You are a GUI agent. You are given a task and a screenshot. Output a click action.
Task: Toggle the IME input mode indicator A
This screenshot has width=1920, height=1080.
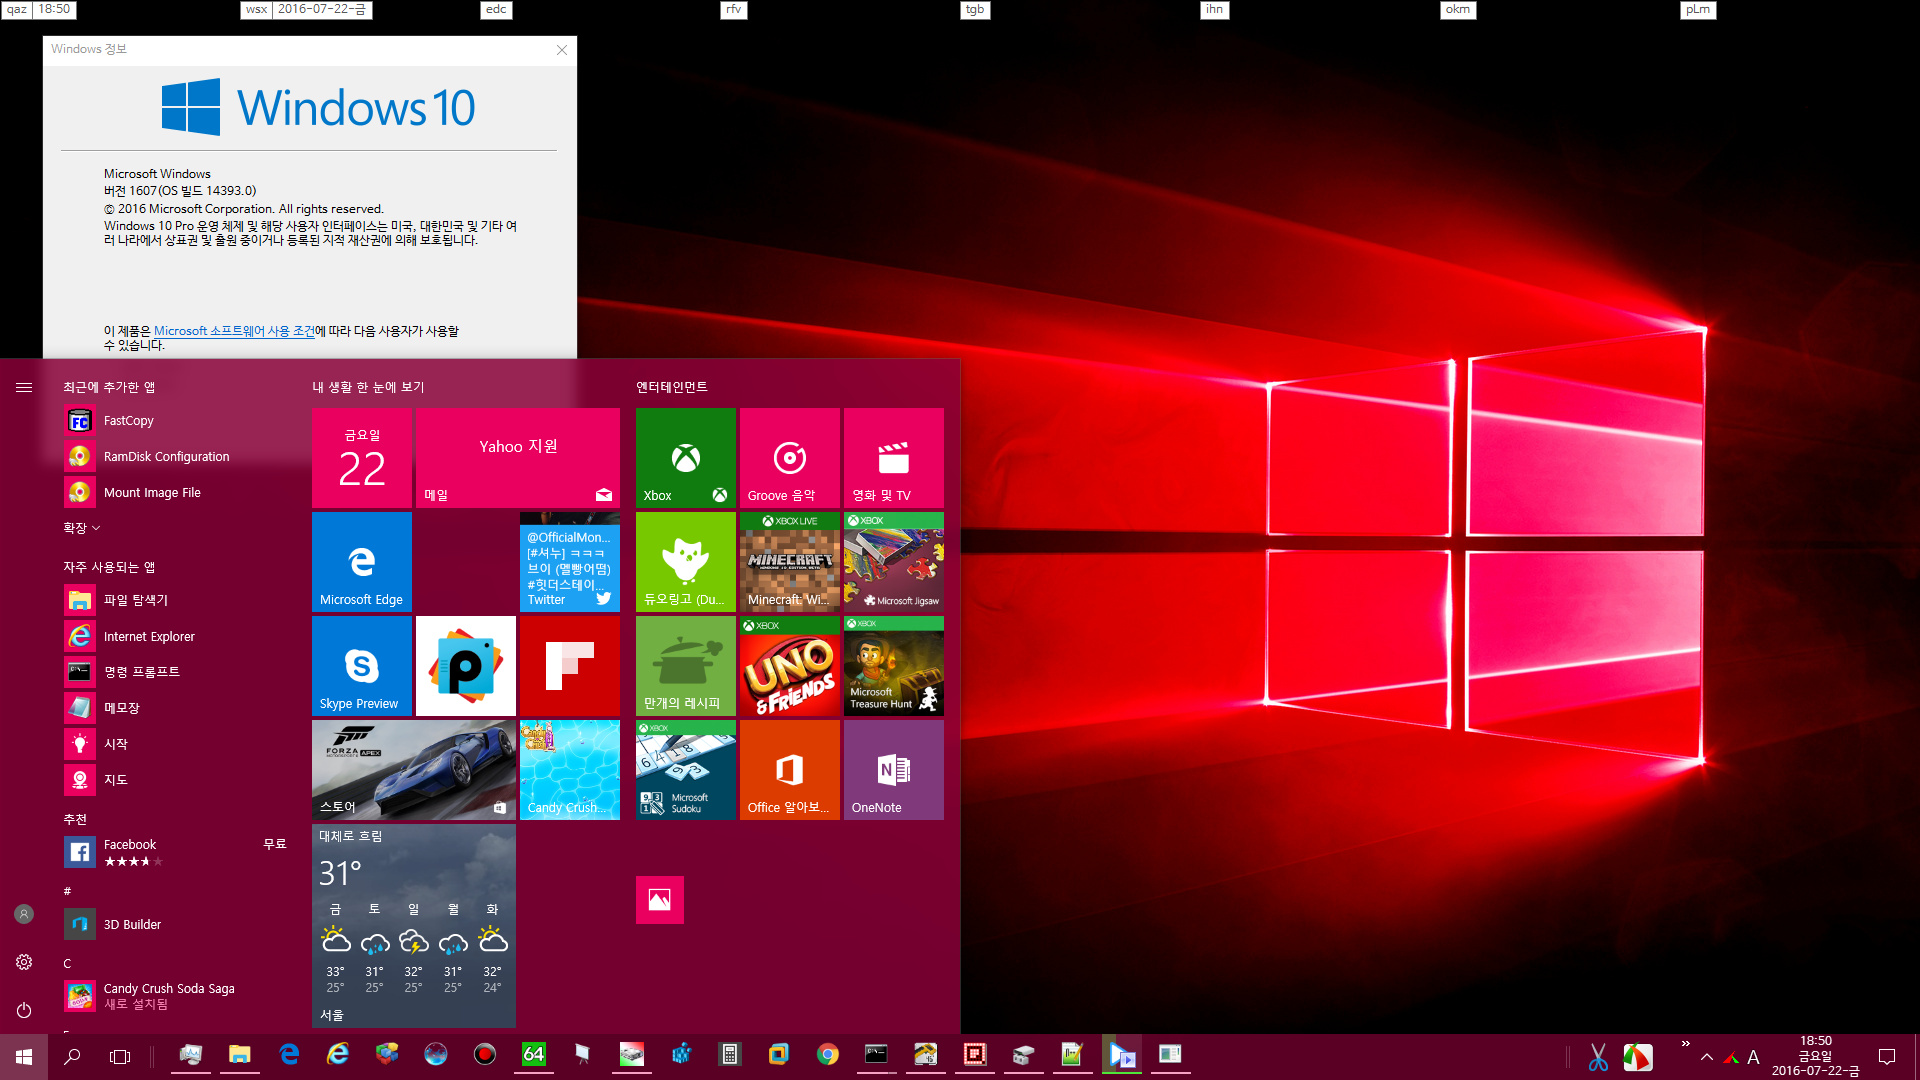coord(1753,1057)
